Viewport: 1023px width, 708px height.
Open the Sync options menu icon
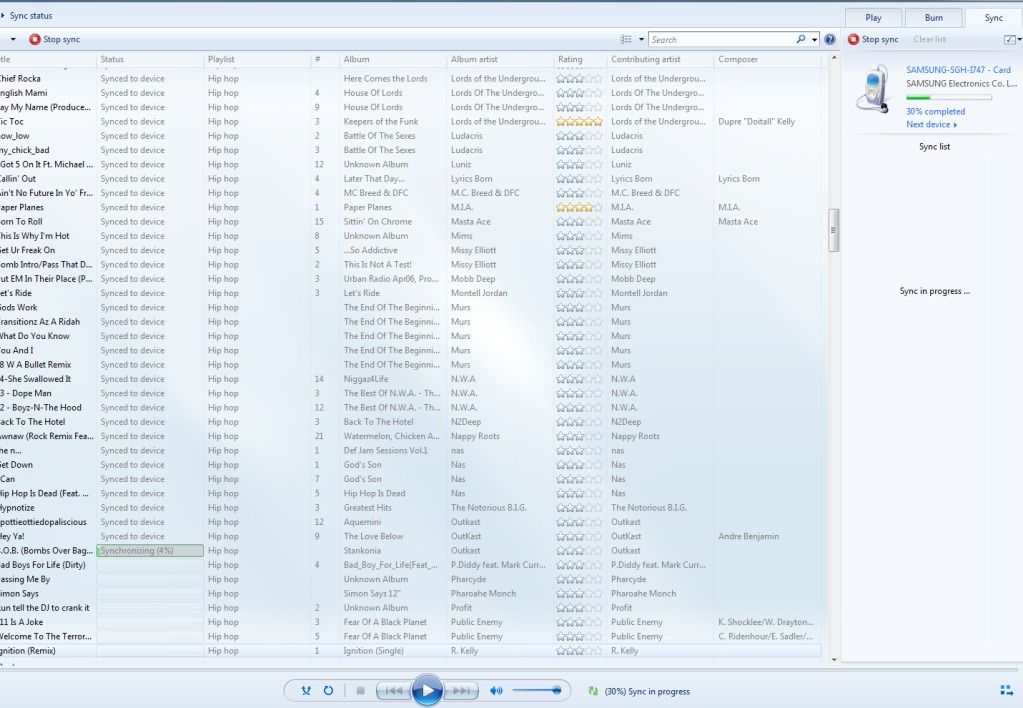1010,40
